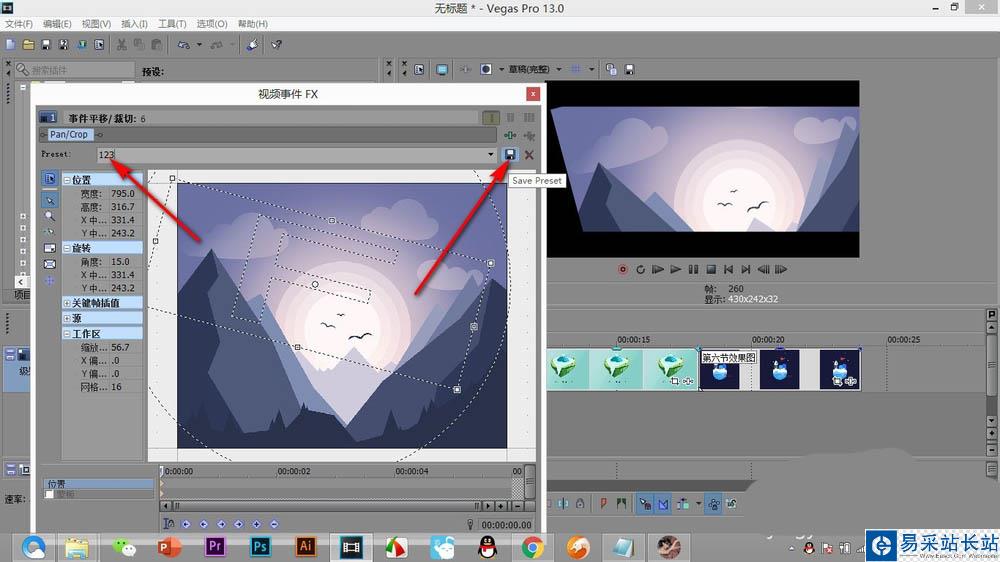Screen dimensions: 1000x562
Task: Click the 宽度 value 795.0
Action: (122, 193)
